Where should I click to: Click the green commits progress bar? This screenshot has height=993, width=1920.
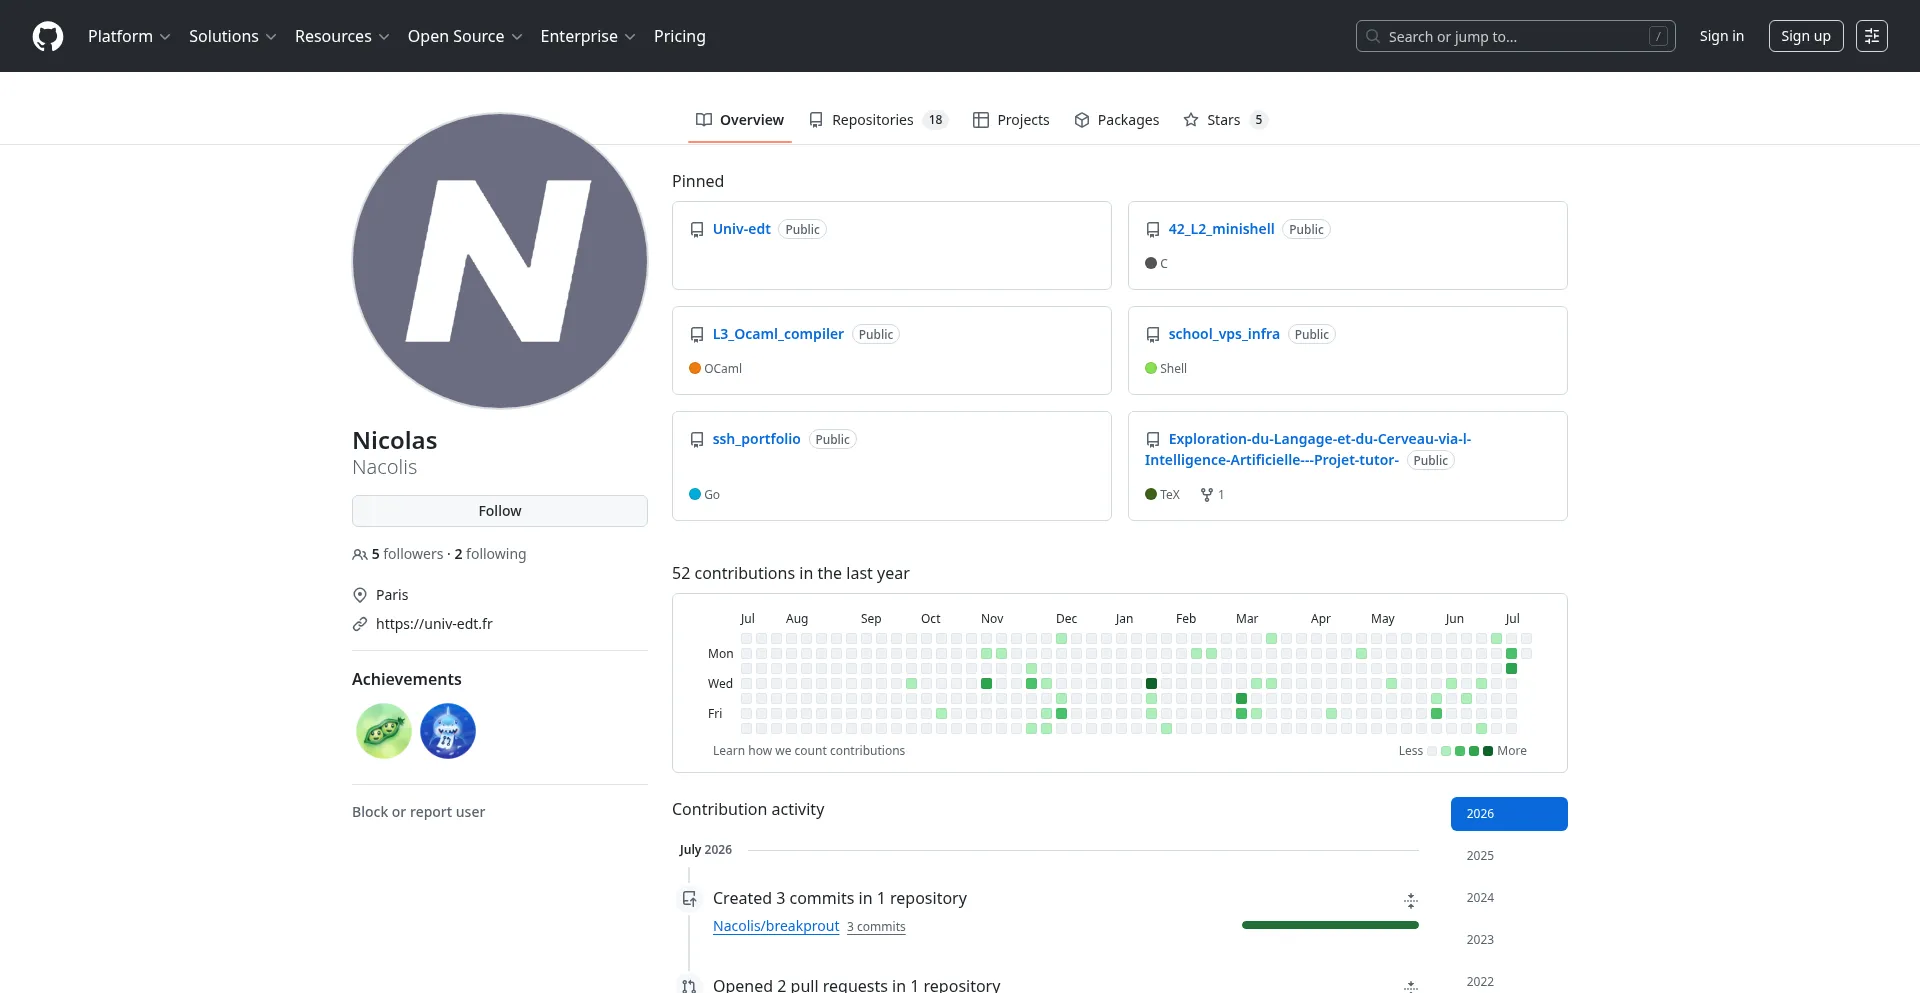point(1330,925)
